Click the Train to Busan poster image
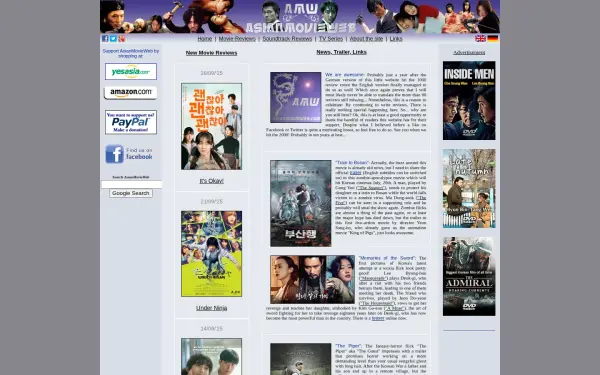Viewport: 600px width, 375px height. 301,204
